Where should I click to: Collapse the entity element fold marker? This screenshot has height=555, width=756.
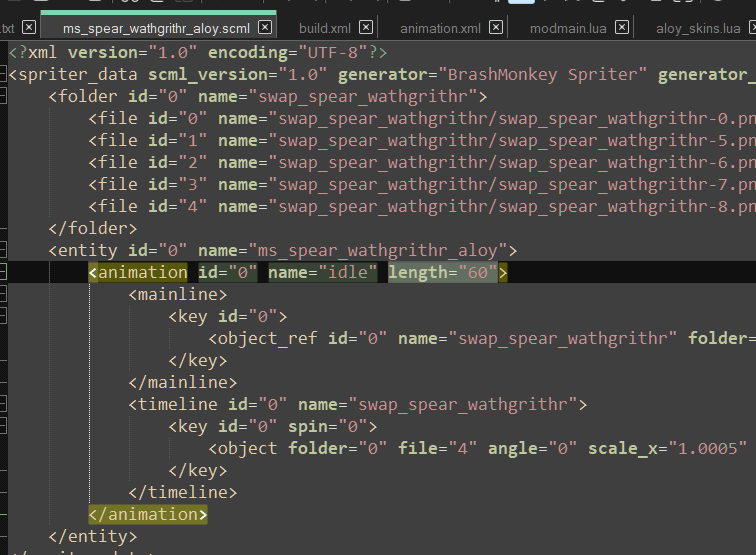coord(3,250)
